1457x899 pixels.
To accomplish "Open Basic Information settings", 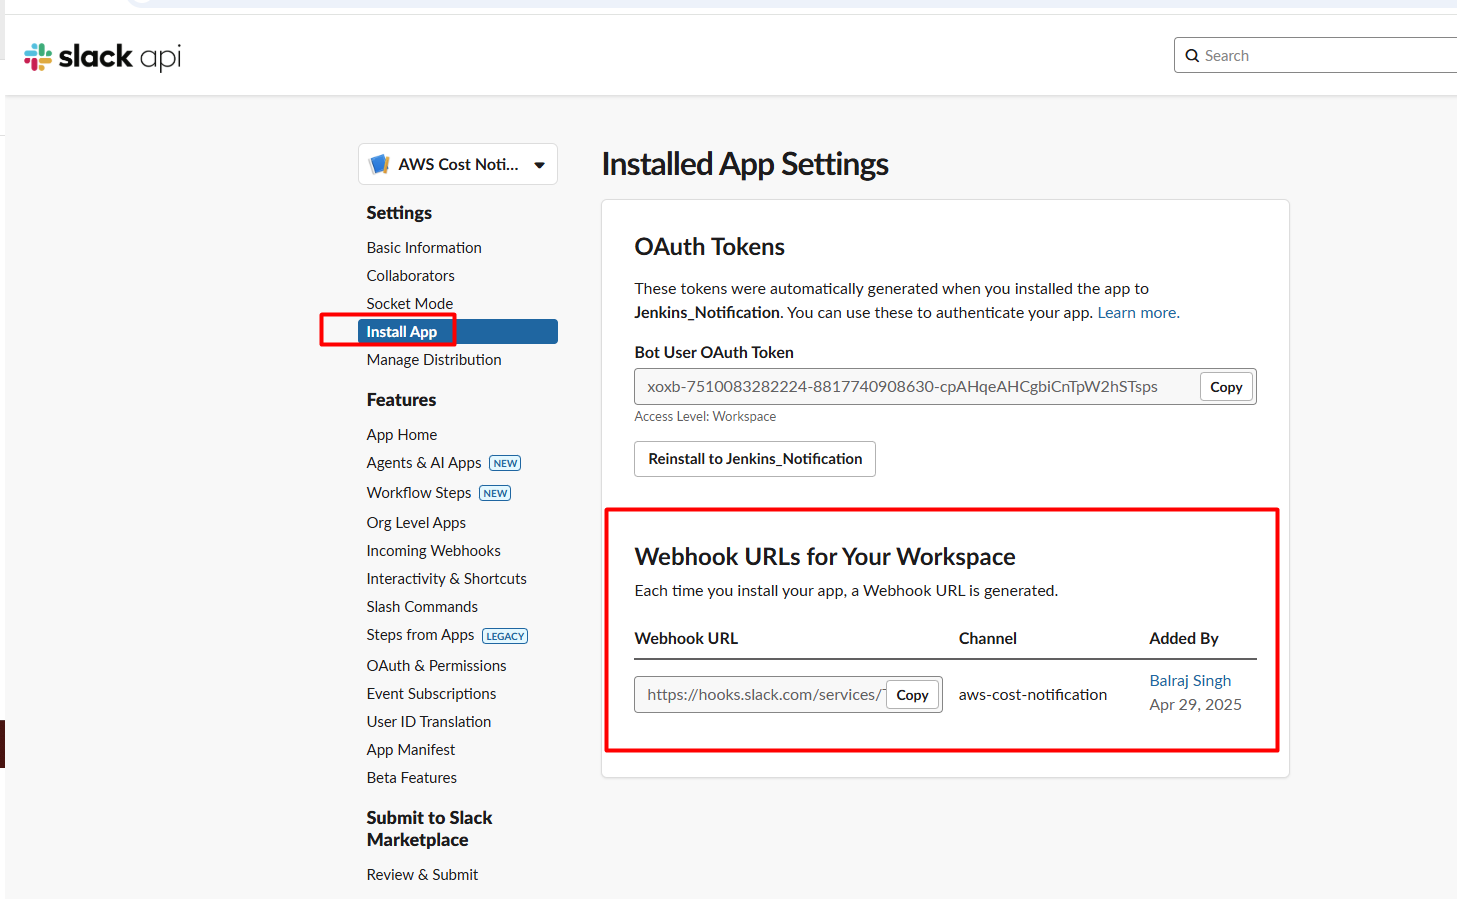I will click(x=424, y=248).
